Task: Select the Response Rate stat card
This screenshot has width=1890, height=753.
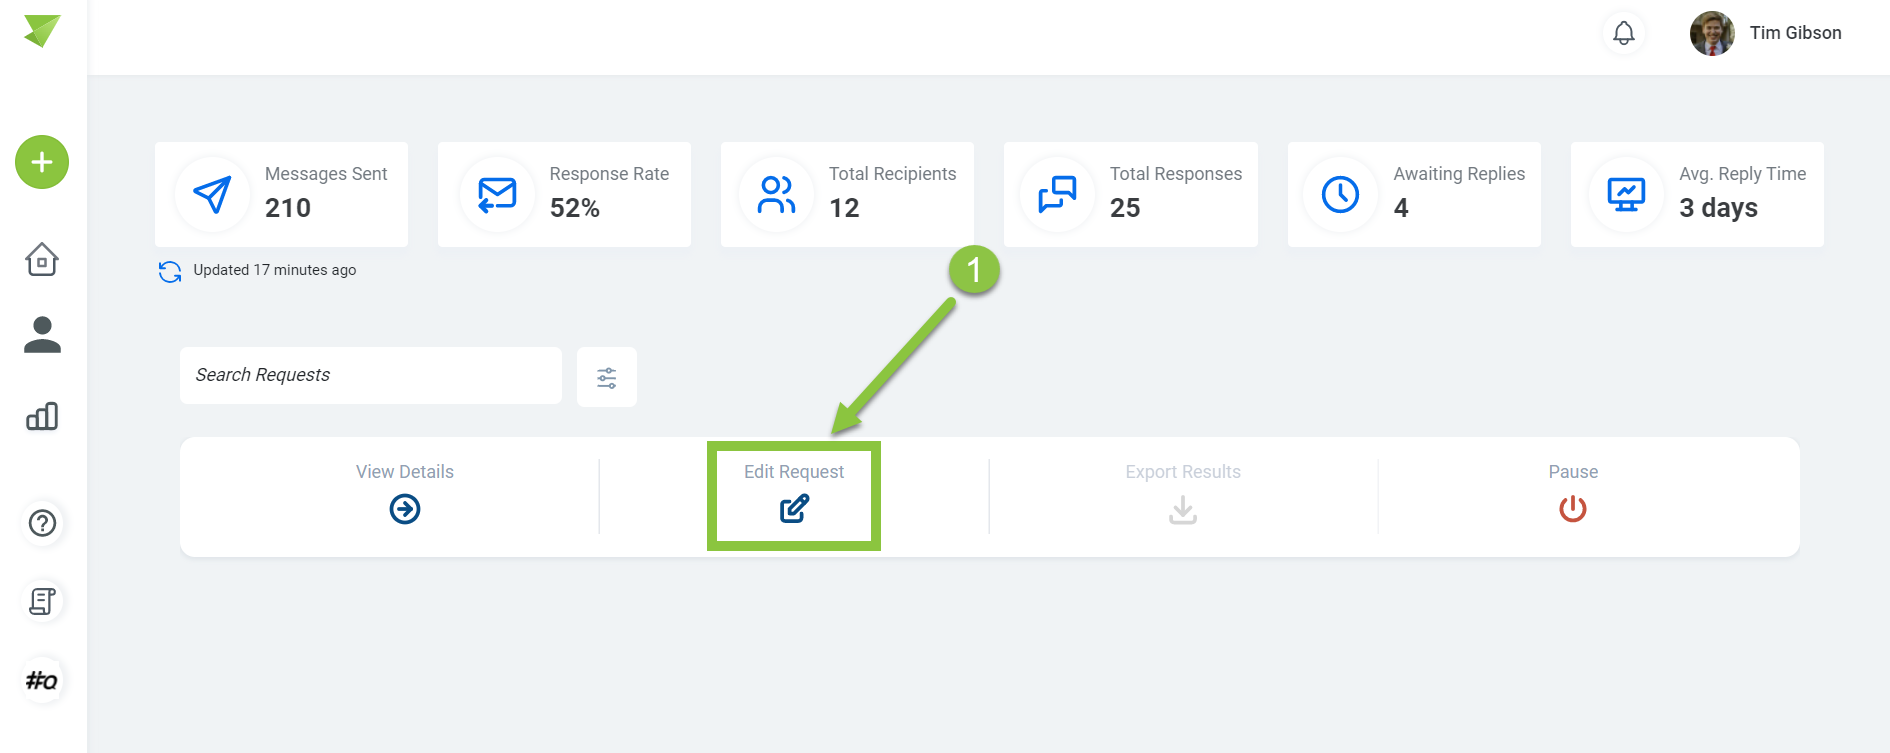Action: point(564,194)
